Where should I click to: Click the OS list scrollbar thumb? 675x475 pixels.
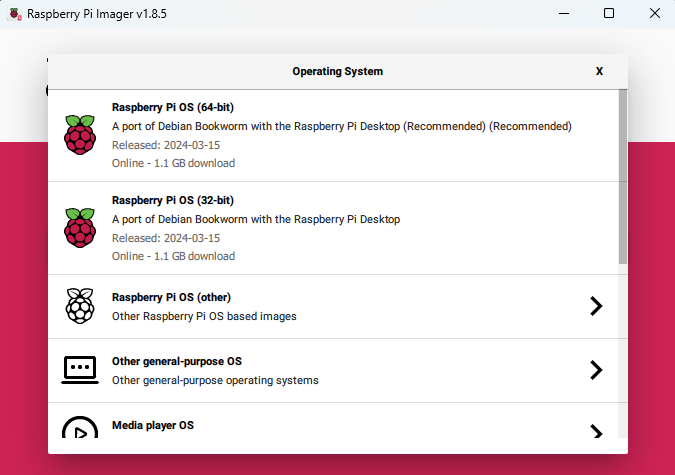point(623,177)
